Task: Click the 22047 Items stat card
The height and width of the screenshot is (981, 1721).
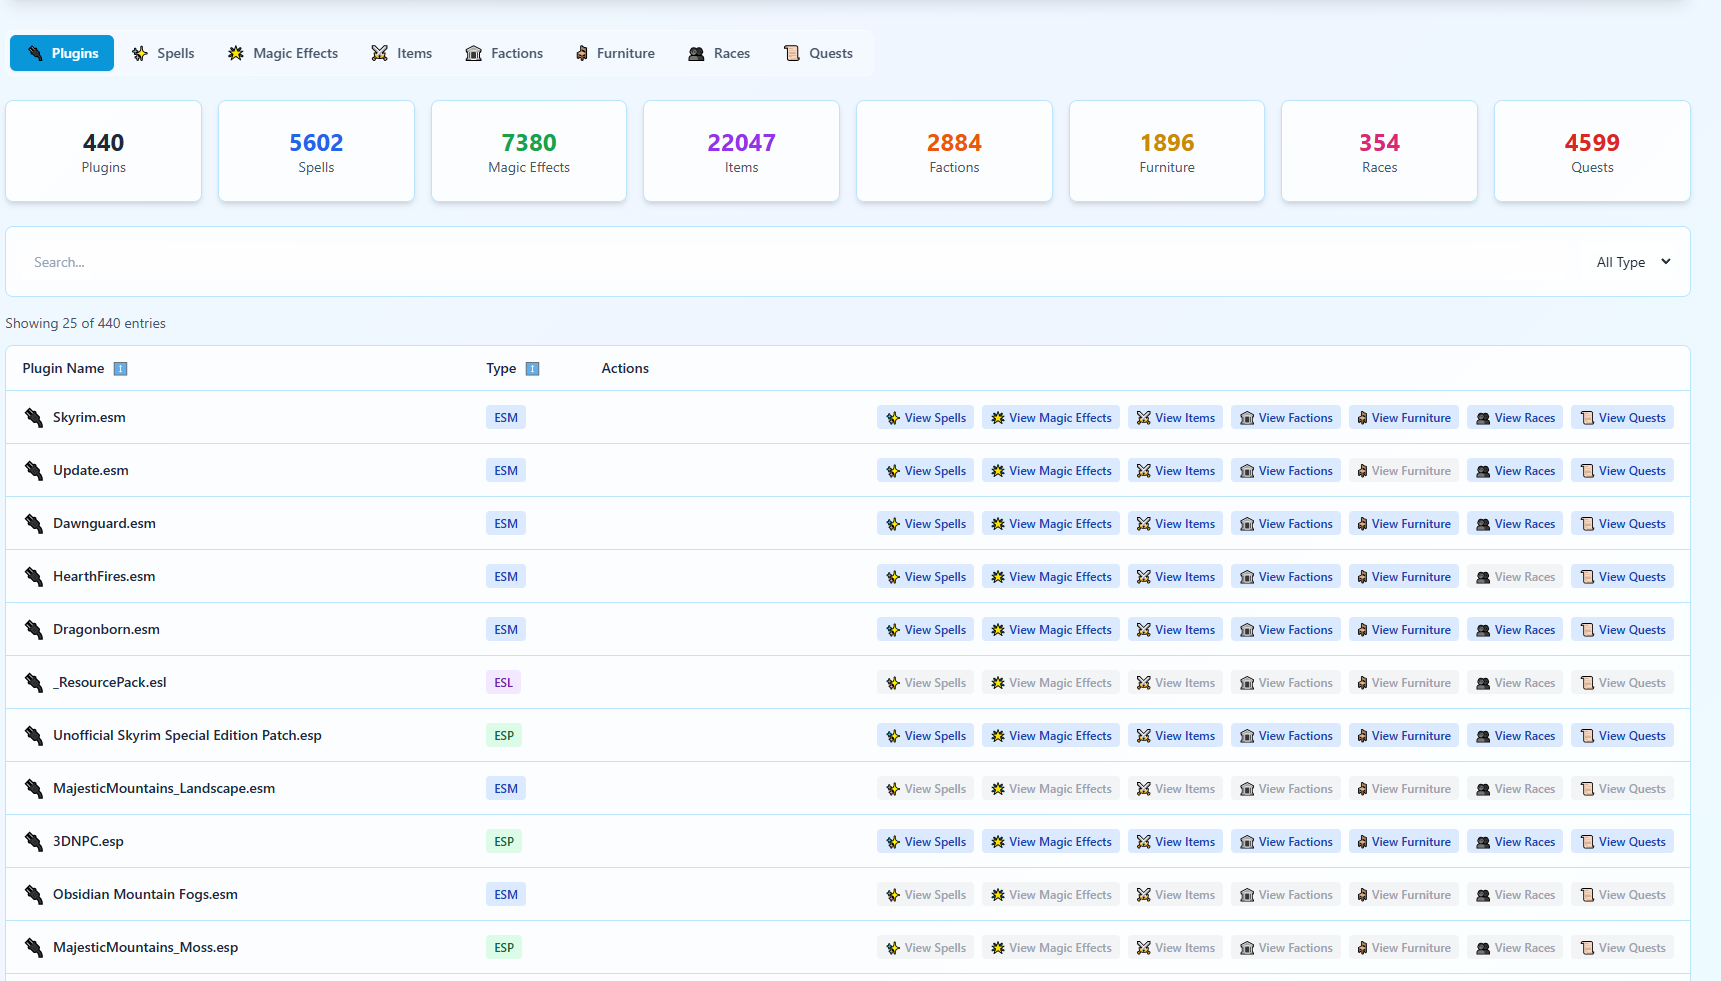Action: tap(741, 152)
